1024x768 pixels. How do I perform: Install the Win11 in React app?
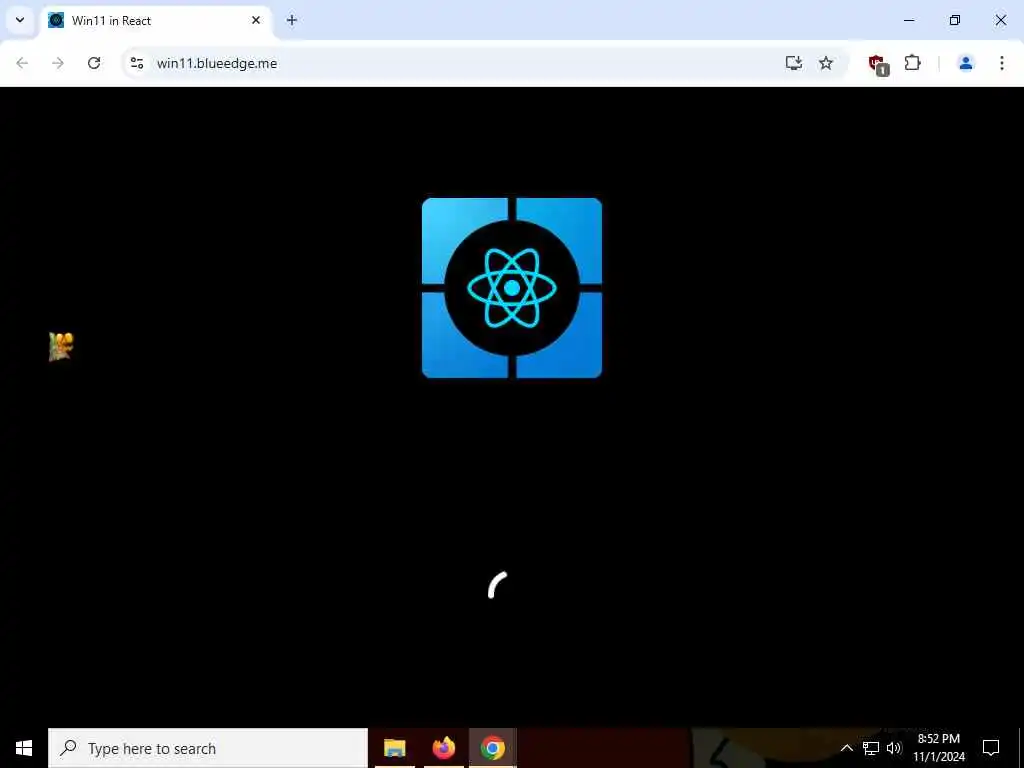[x=793, y=63]
